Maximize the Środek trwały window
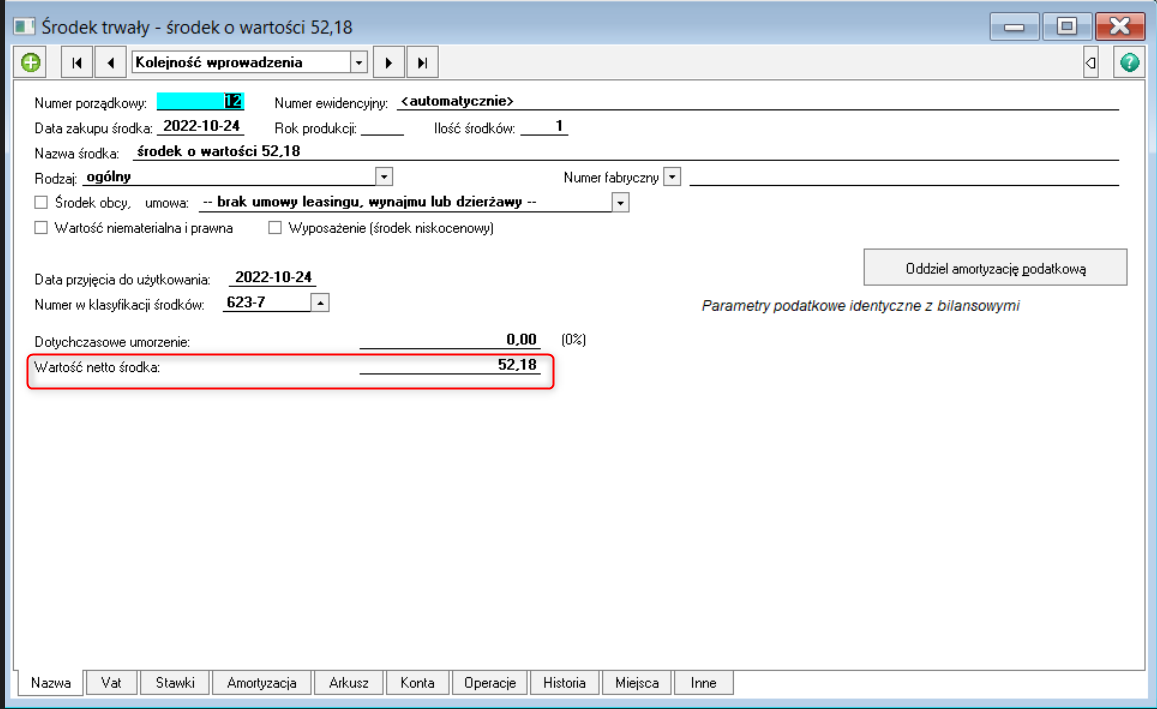This screenshot has width=1157, height=709. pos(1066,27)
